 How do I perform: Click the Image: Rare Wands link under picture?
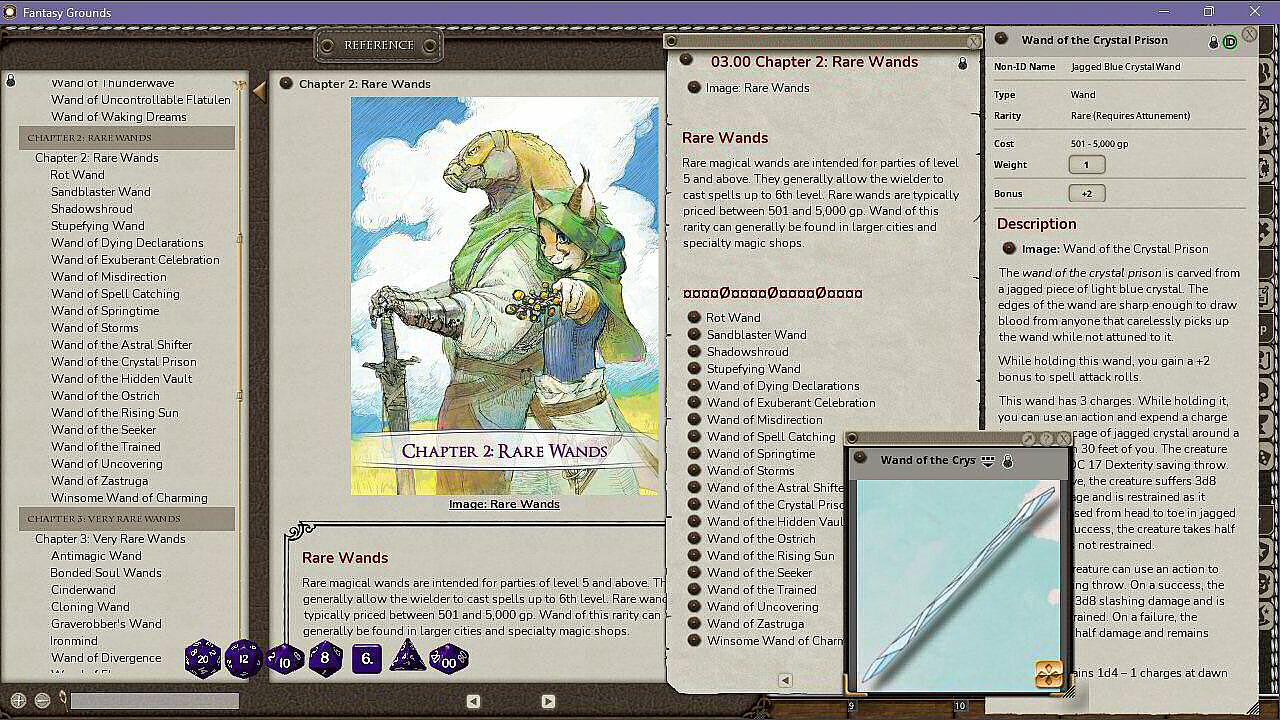tap(504, 504)
